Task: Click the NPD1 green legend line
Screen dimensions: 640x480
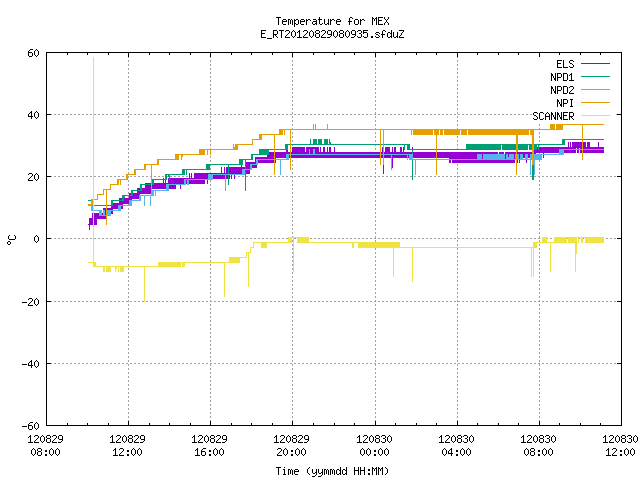Action: (x=595, y=77)
